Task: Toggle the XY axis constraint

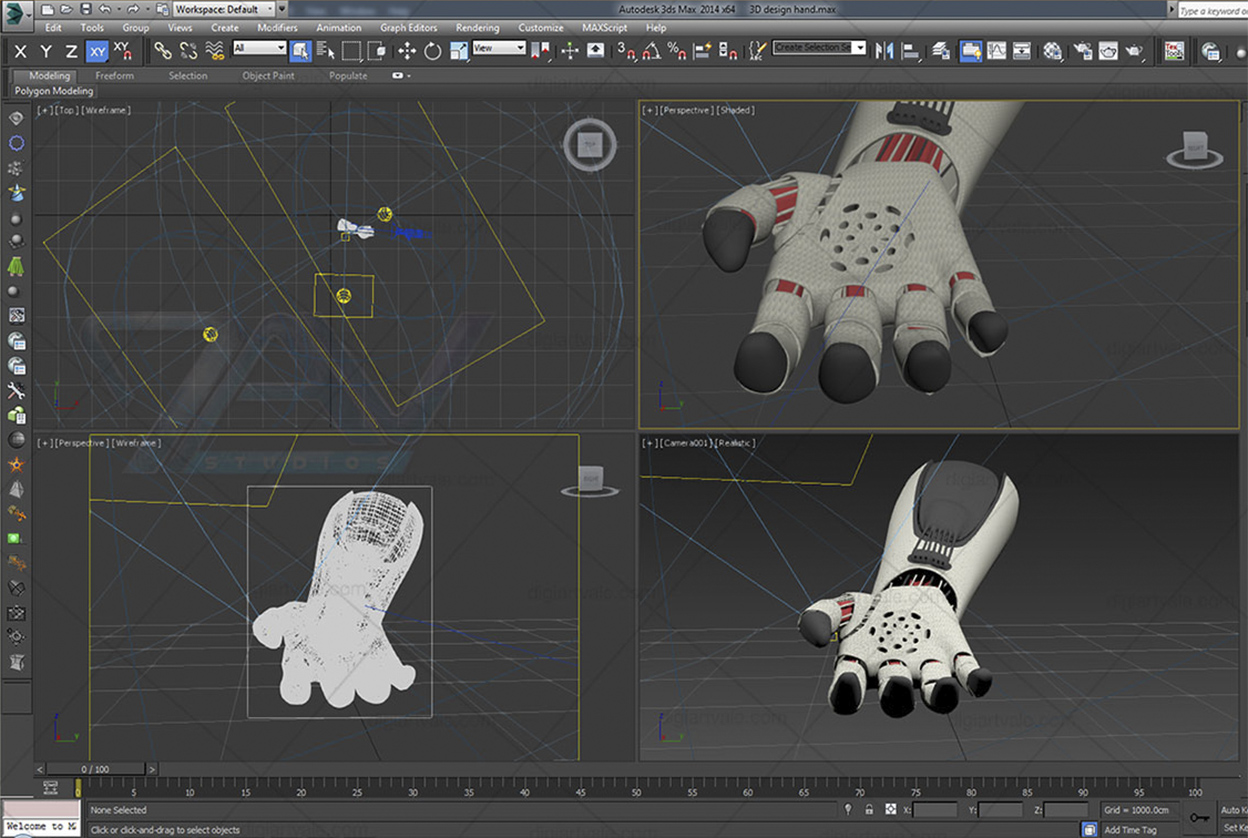Action: (x=97, y=49)
